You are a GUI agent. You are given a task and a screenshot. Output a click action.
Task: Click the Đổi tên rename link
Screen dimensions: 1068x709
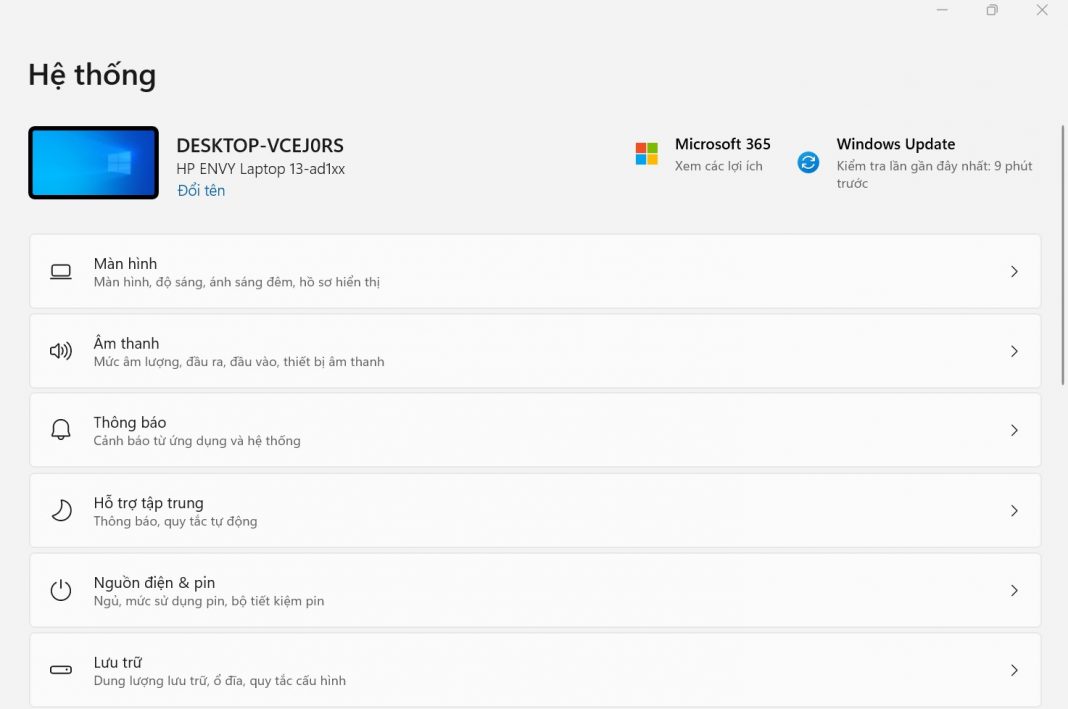coord(201,190)
